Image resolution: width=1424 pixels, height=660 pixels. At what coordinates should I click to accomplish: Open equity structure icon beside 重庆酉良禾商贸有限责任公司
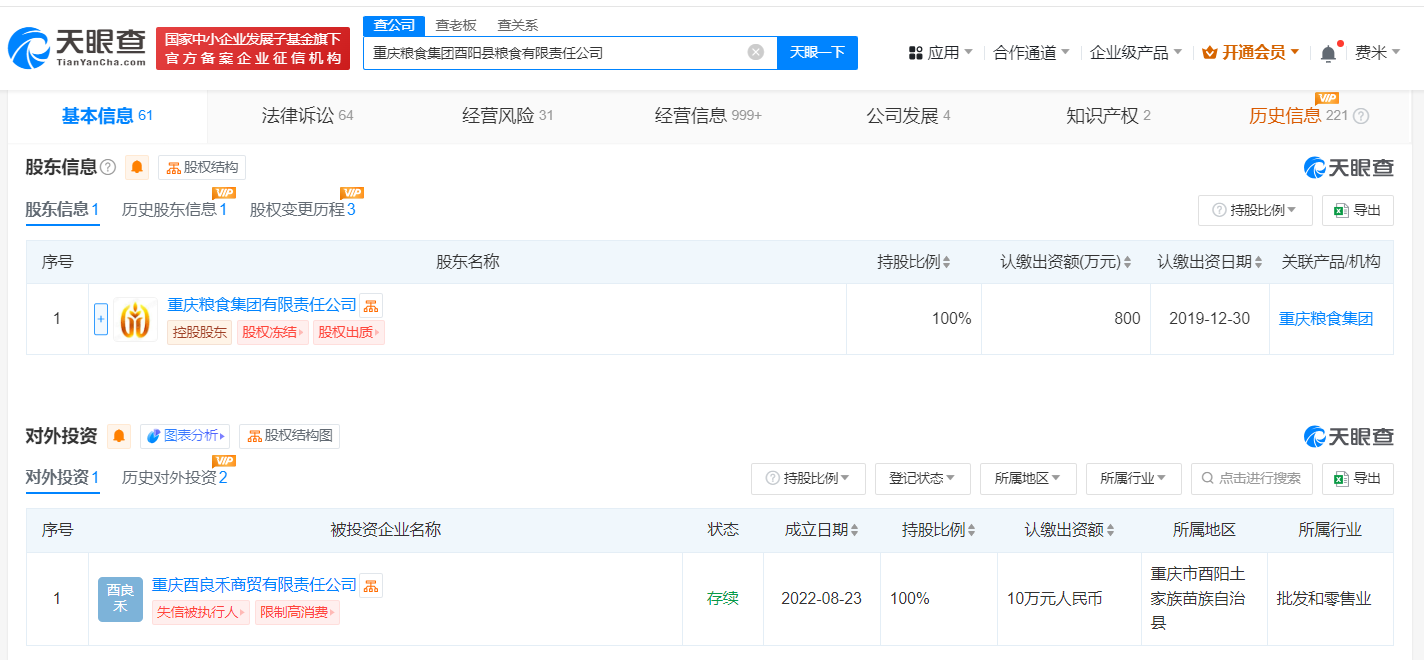(371, 585)
